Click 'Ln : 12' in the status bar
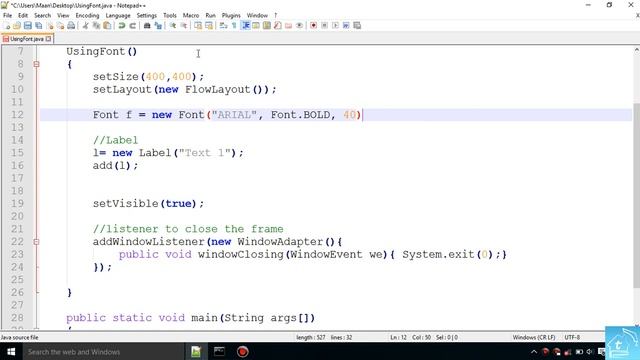This screenshot has height=360, width=640. 398,338
